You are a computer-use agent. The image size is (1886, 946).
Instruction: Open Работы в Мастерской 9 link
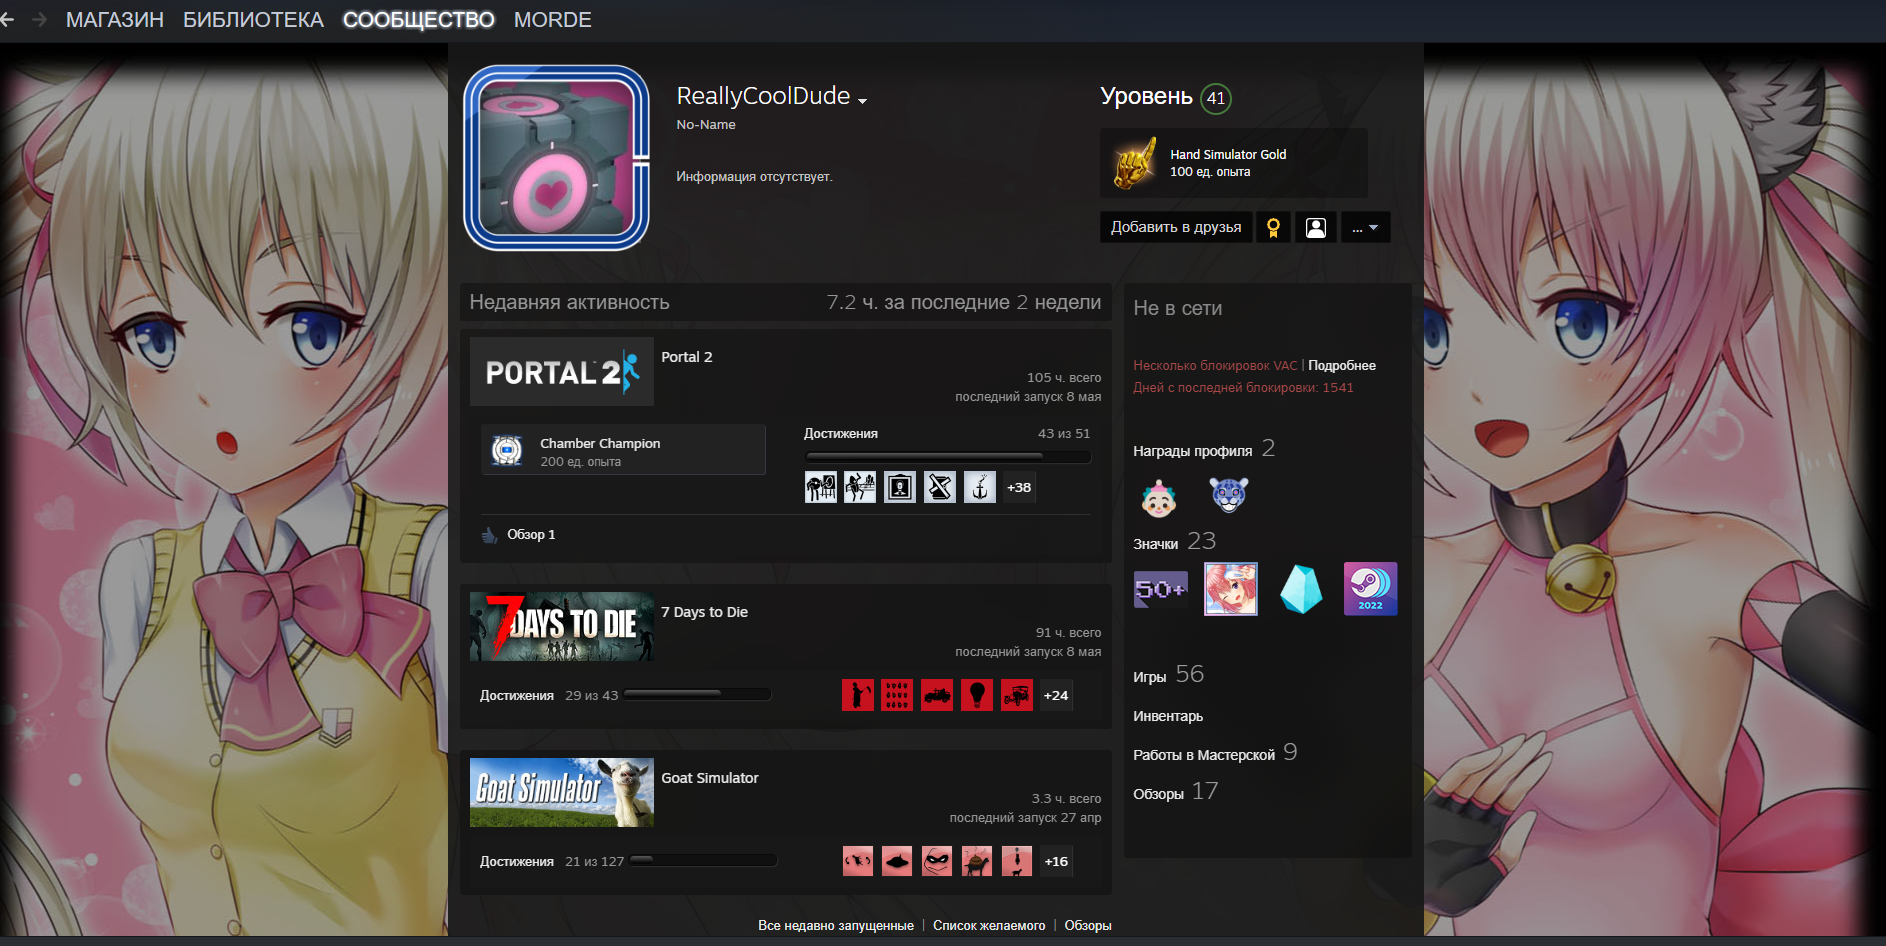tap(1215, 753)
